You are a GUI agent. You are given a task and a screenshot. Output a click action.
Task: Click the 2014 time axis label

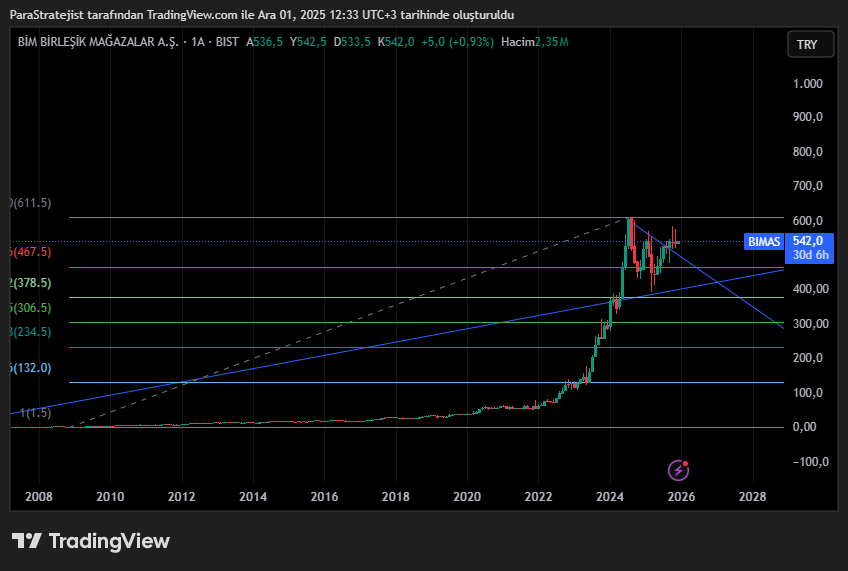[x=253, y=496]
